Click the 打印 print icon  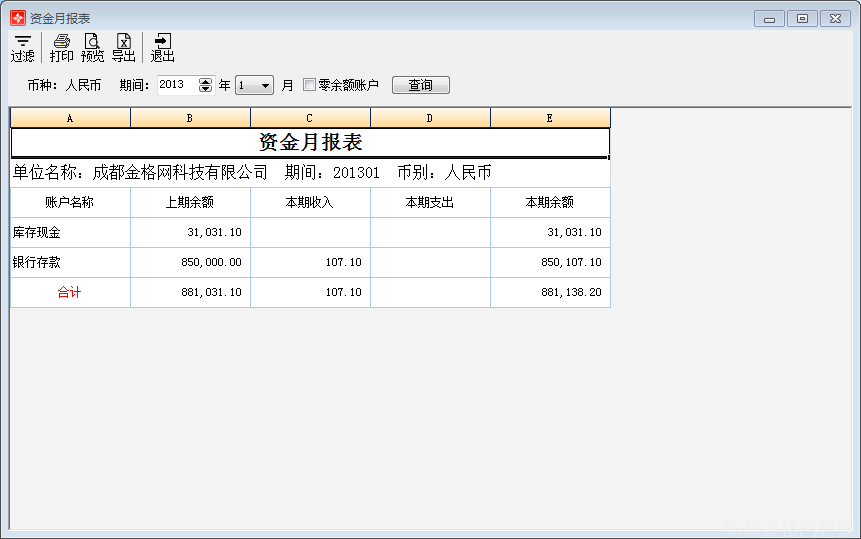[62, 47]
